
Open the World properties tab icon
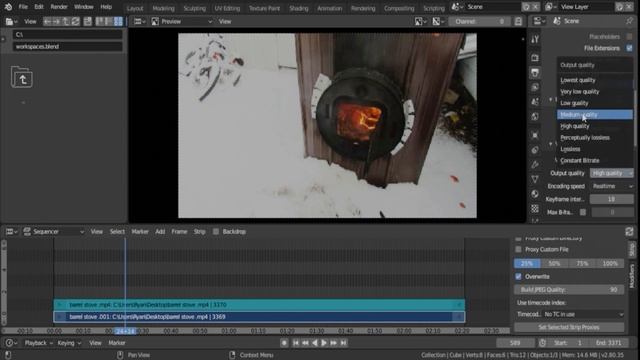(x=535, y=117)
